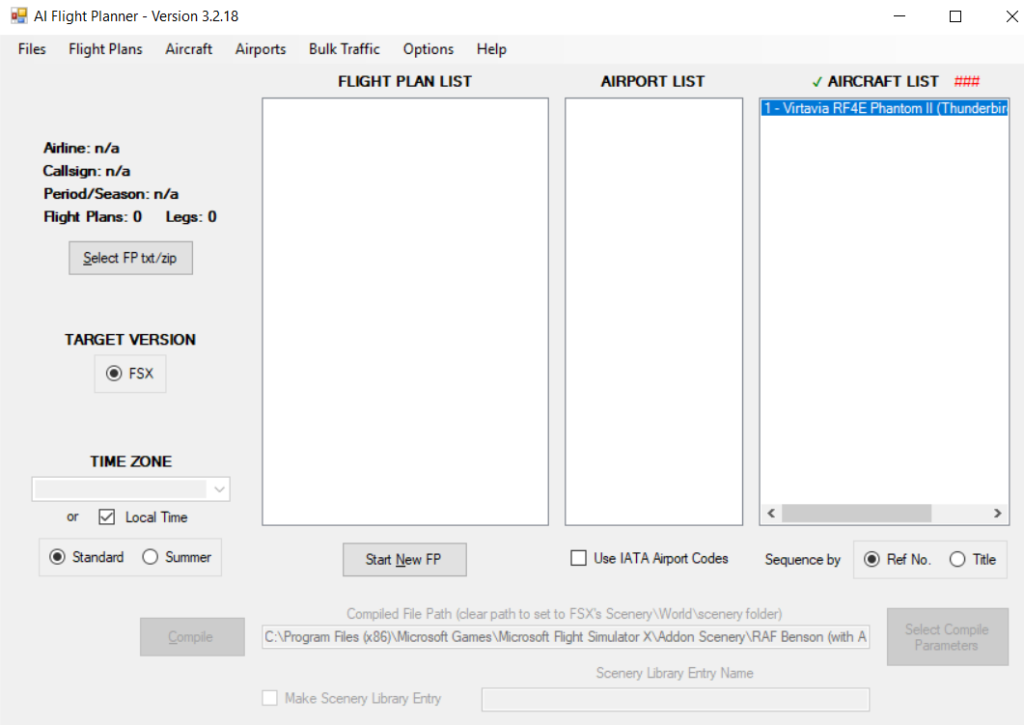Click the AI Flight Planner title bar icon

(x=18, y=16)
